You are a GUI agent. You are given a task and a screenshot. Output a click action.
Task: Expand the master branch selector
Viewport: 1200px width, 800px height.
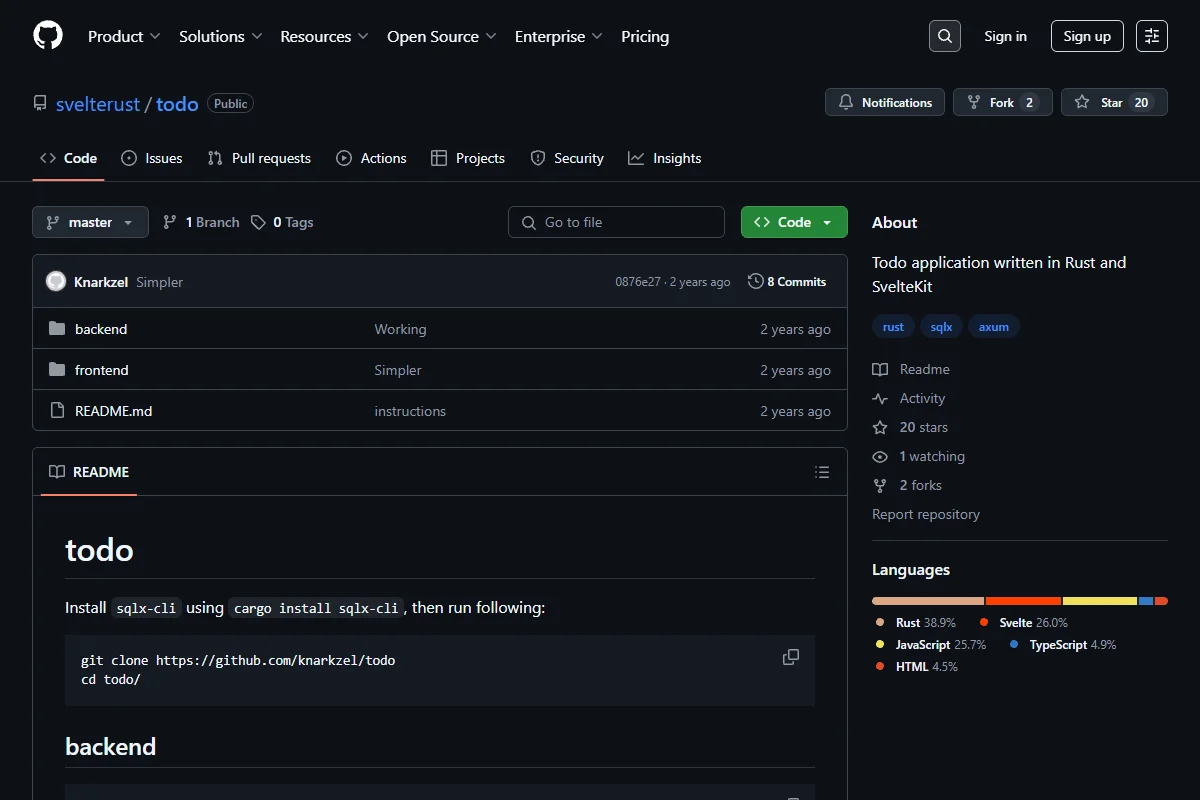(x=90, y=222)
